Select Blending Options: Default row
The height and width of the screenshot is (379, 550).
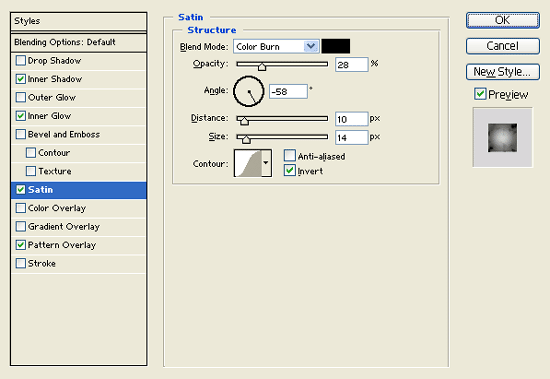coord(79,42)
